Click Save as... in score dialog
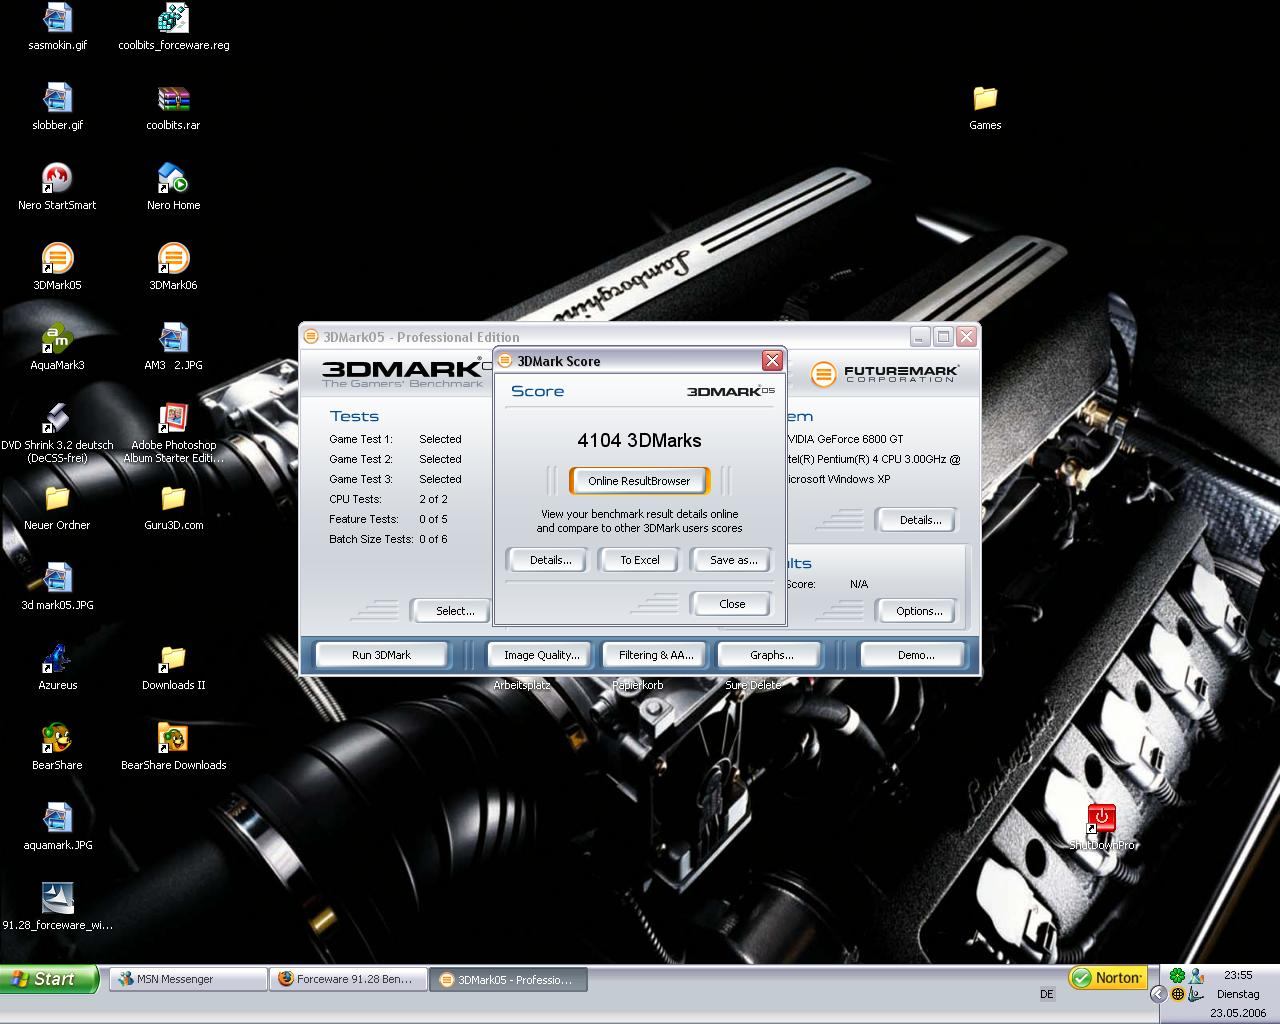The image size is (1280, 1024). pyautogui.click(x=733, y=560)
